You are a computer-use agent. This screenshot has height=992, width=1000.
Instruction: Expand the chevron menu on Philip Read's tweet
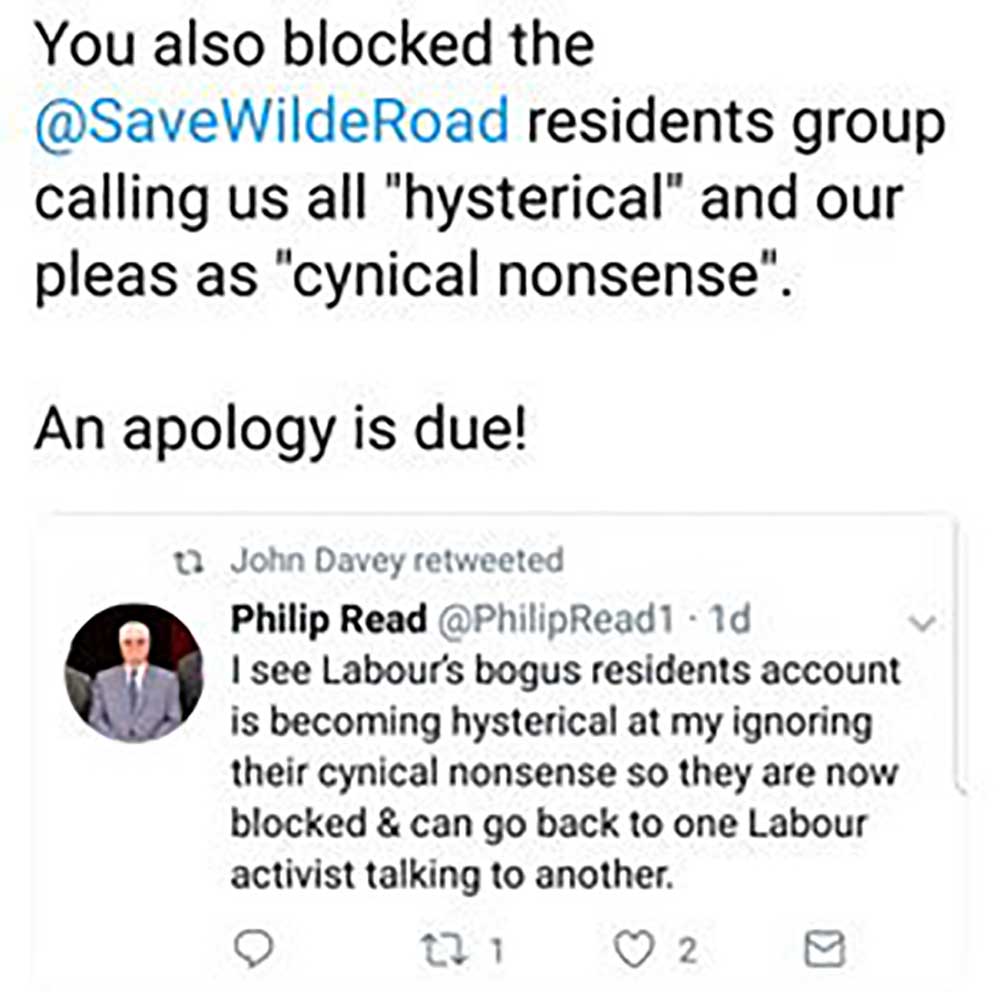[926, 624]
